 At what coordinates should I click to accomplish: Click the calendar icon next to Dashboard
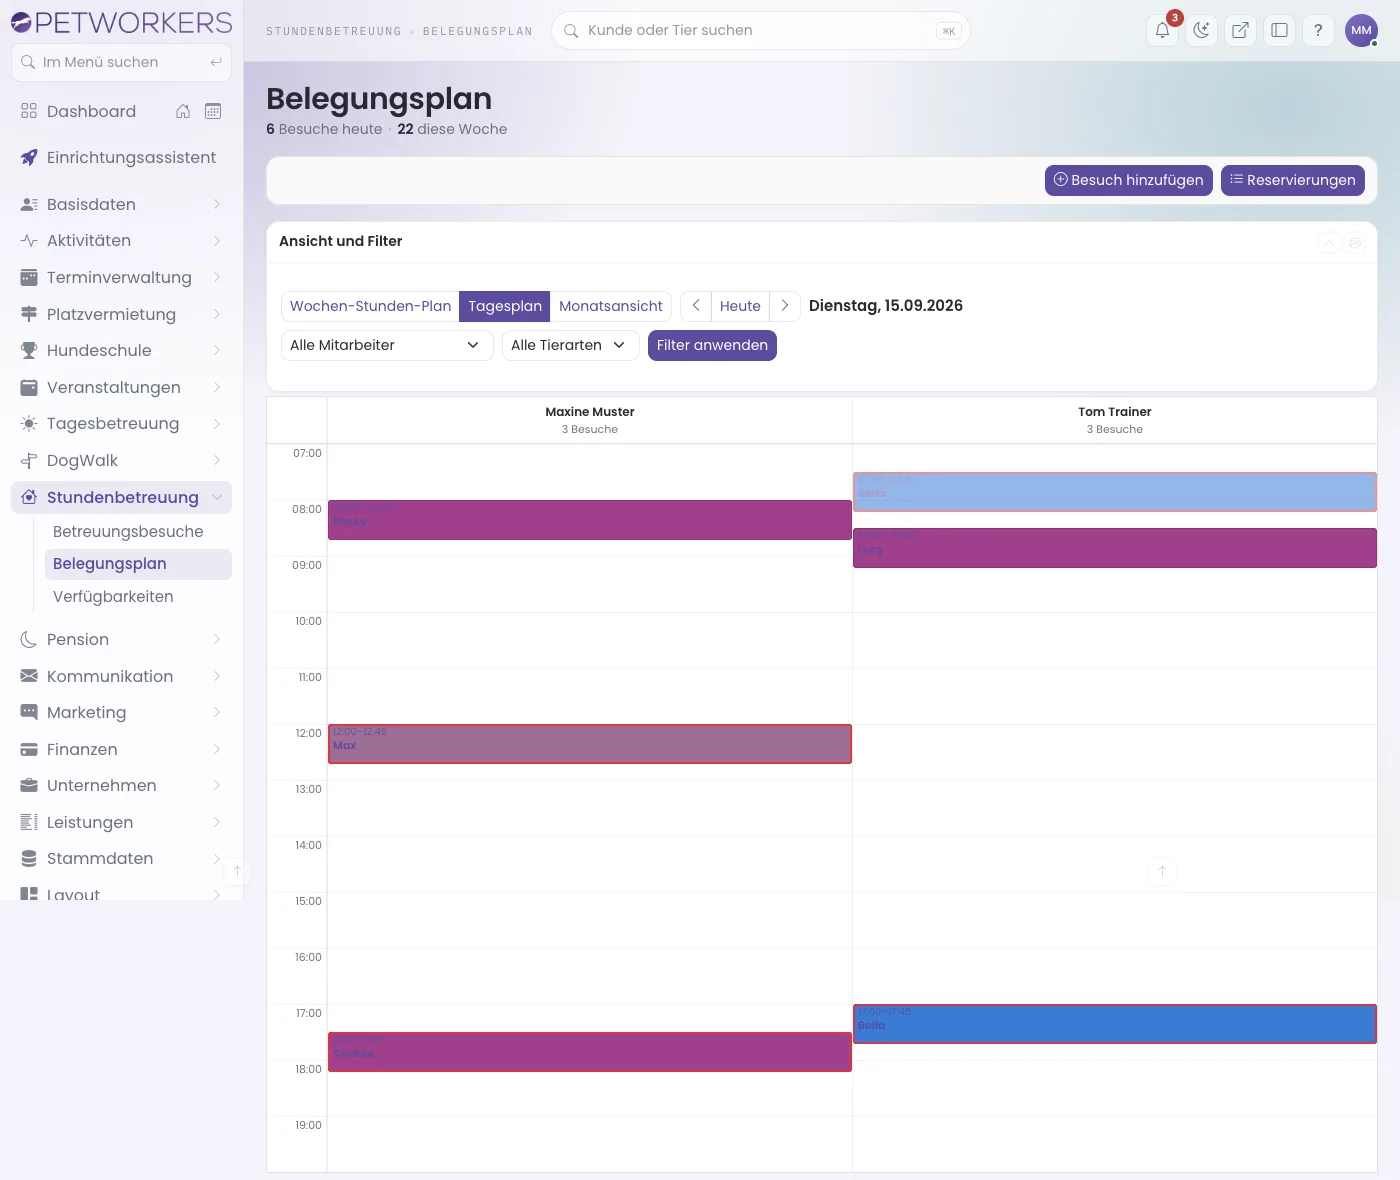click(x=213, y=111)
